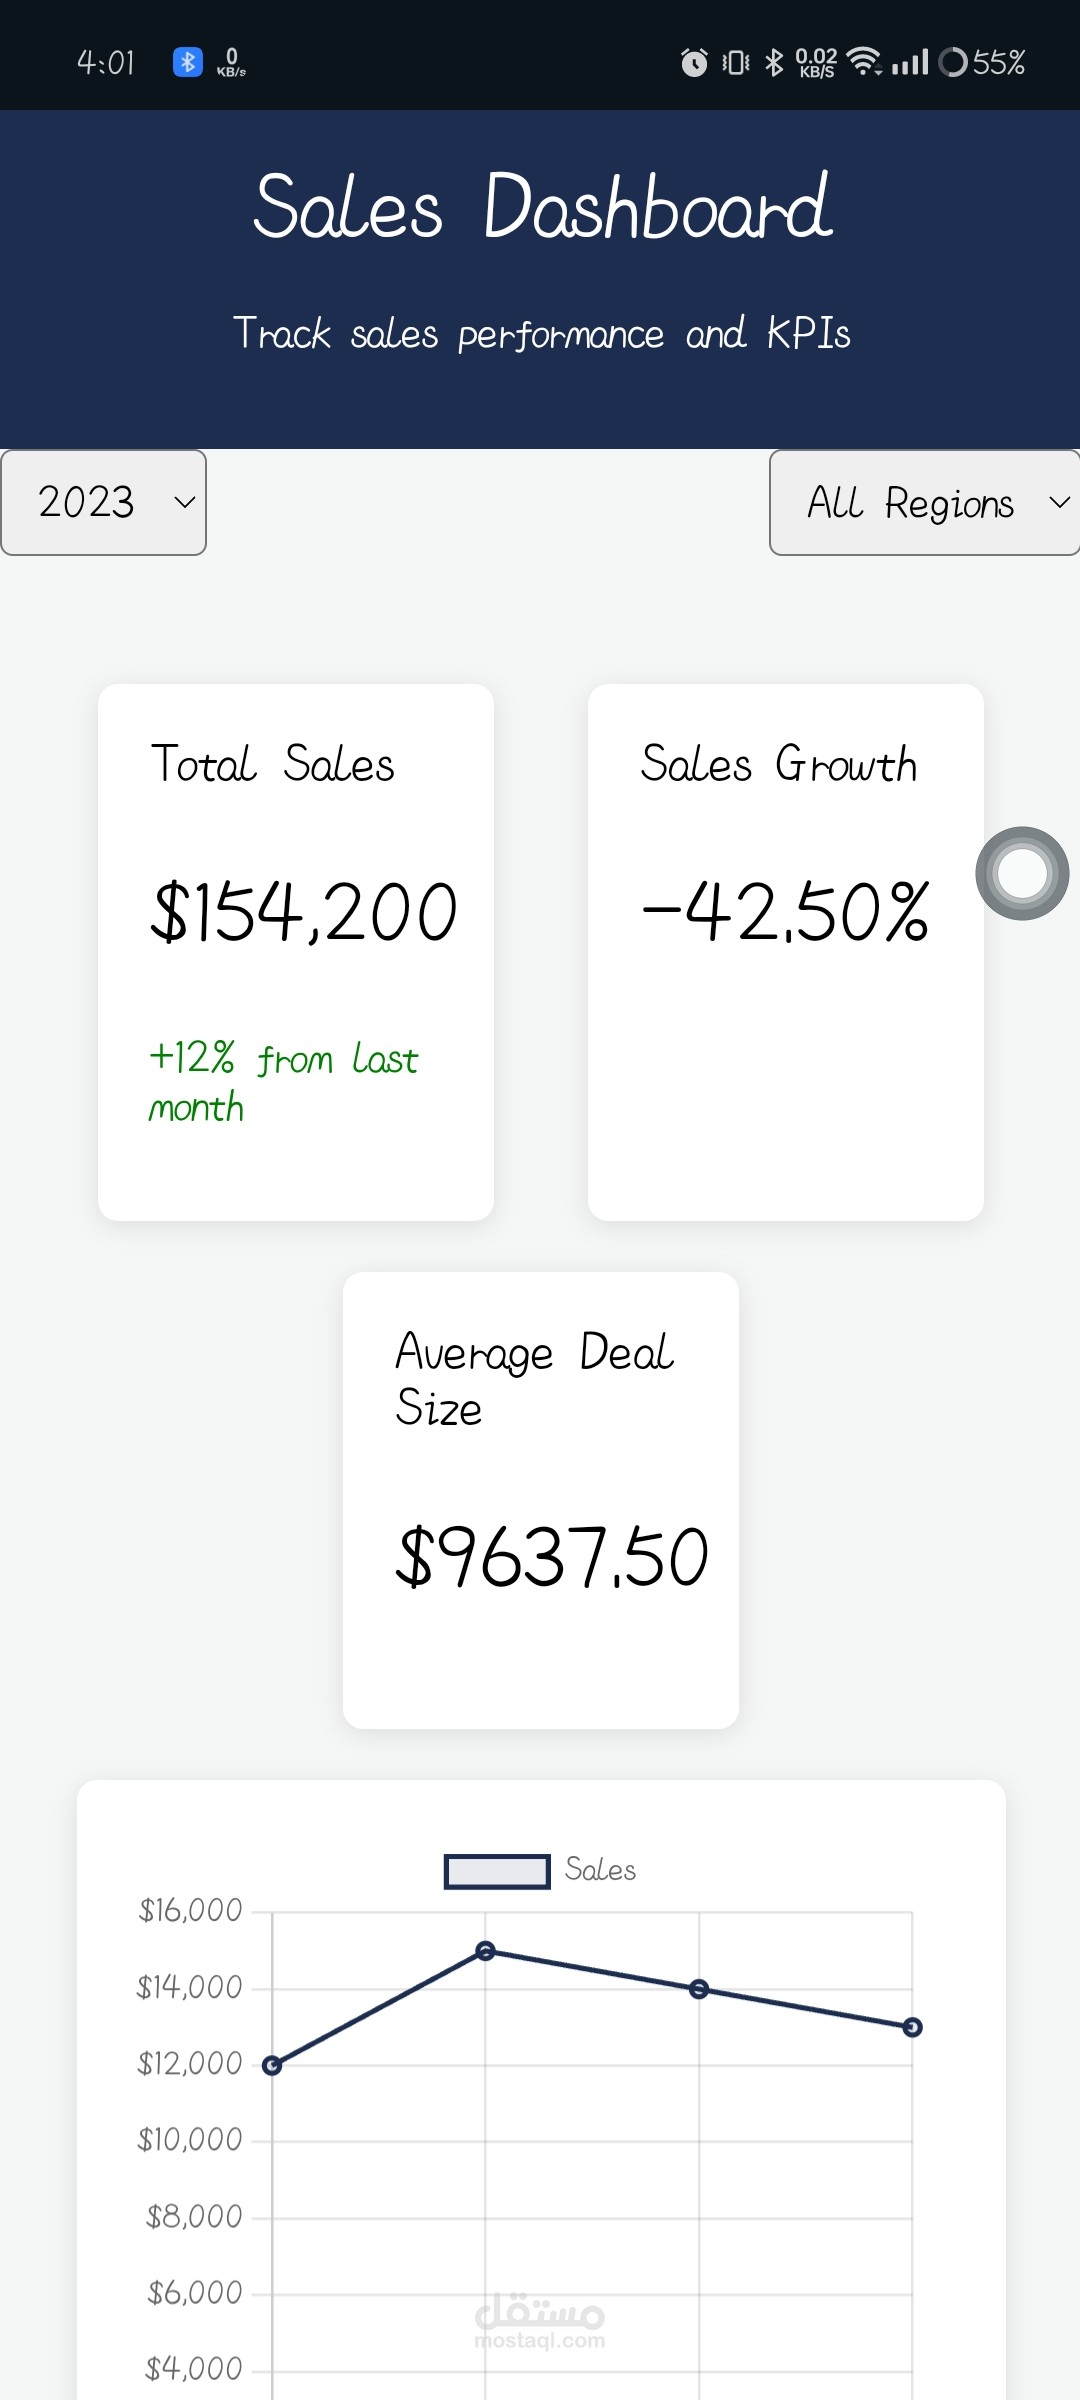Tap the cellular signal bars icon
1080x2400 pixels.
910,62
